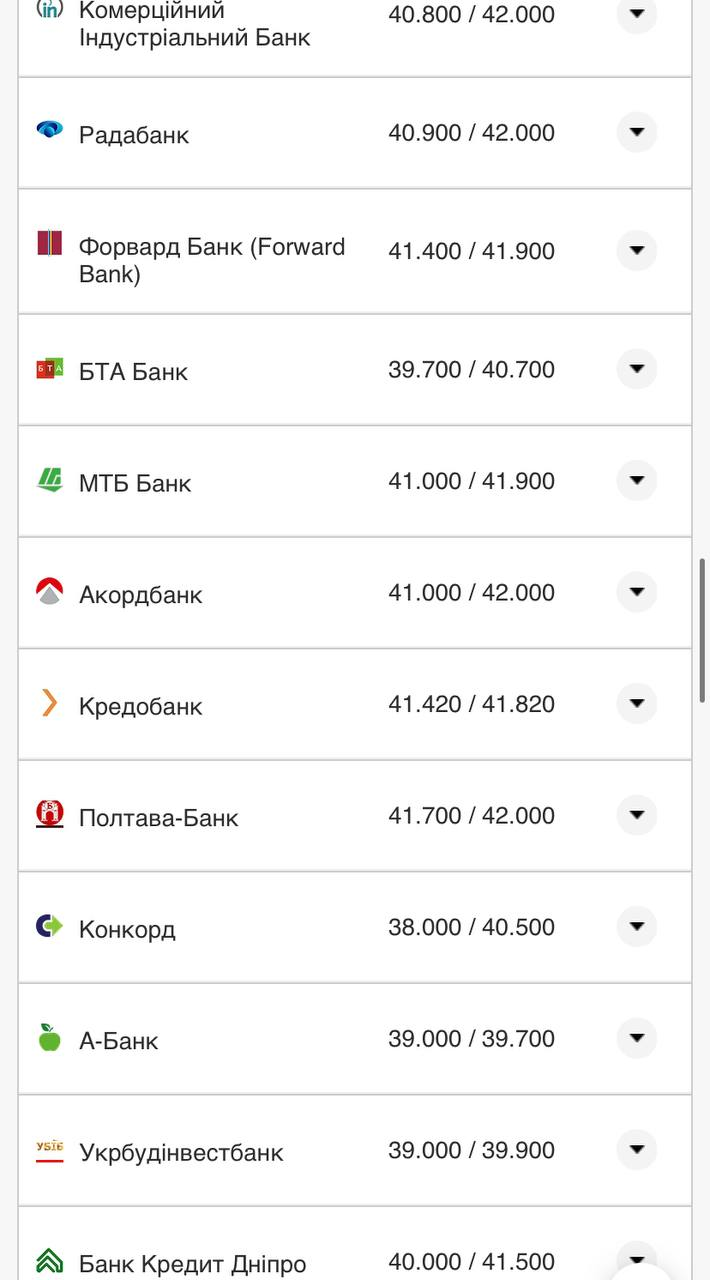Screen dimensions: 710x1280
Task: Click the Полтава-Банк bank name
Action: (x=158, y=817)
